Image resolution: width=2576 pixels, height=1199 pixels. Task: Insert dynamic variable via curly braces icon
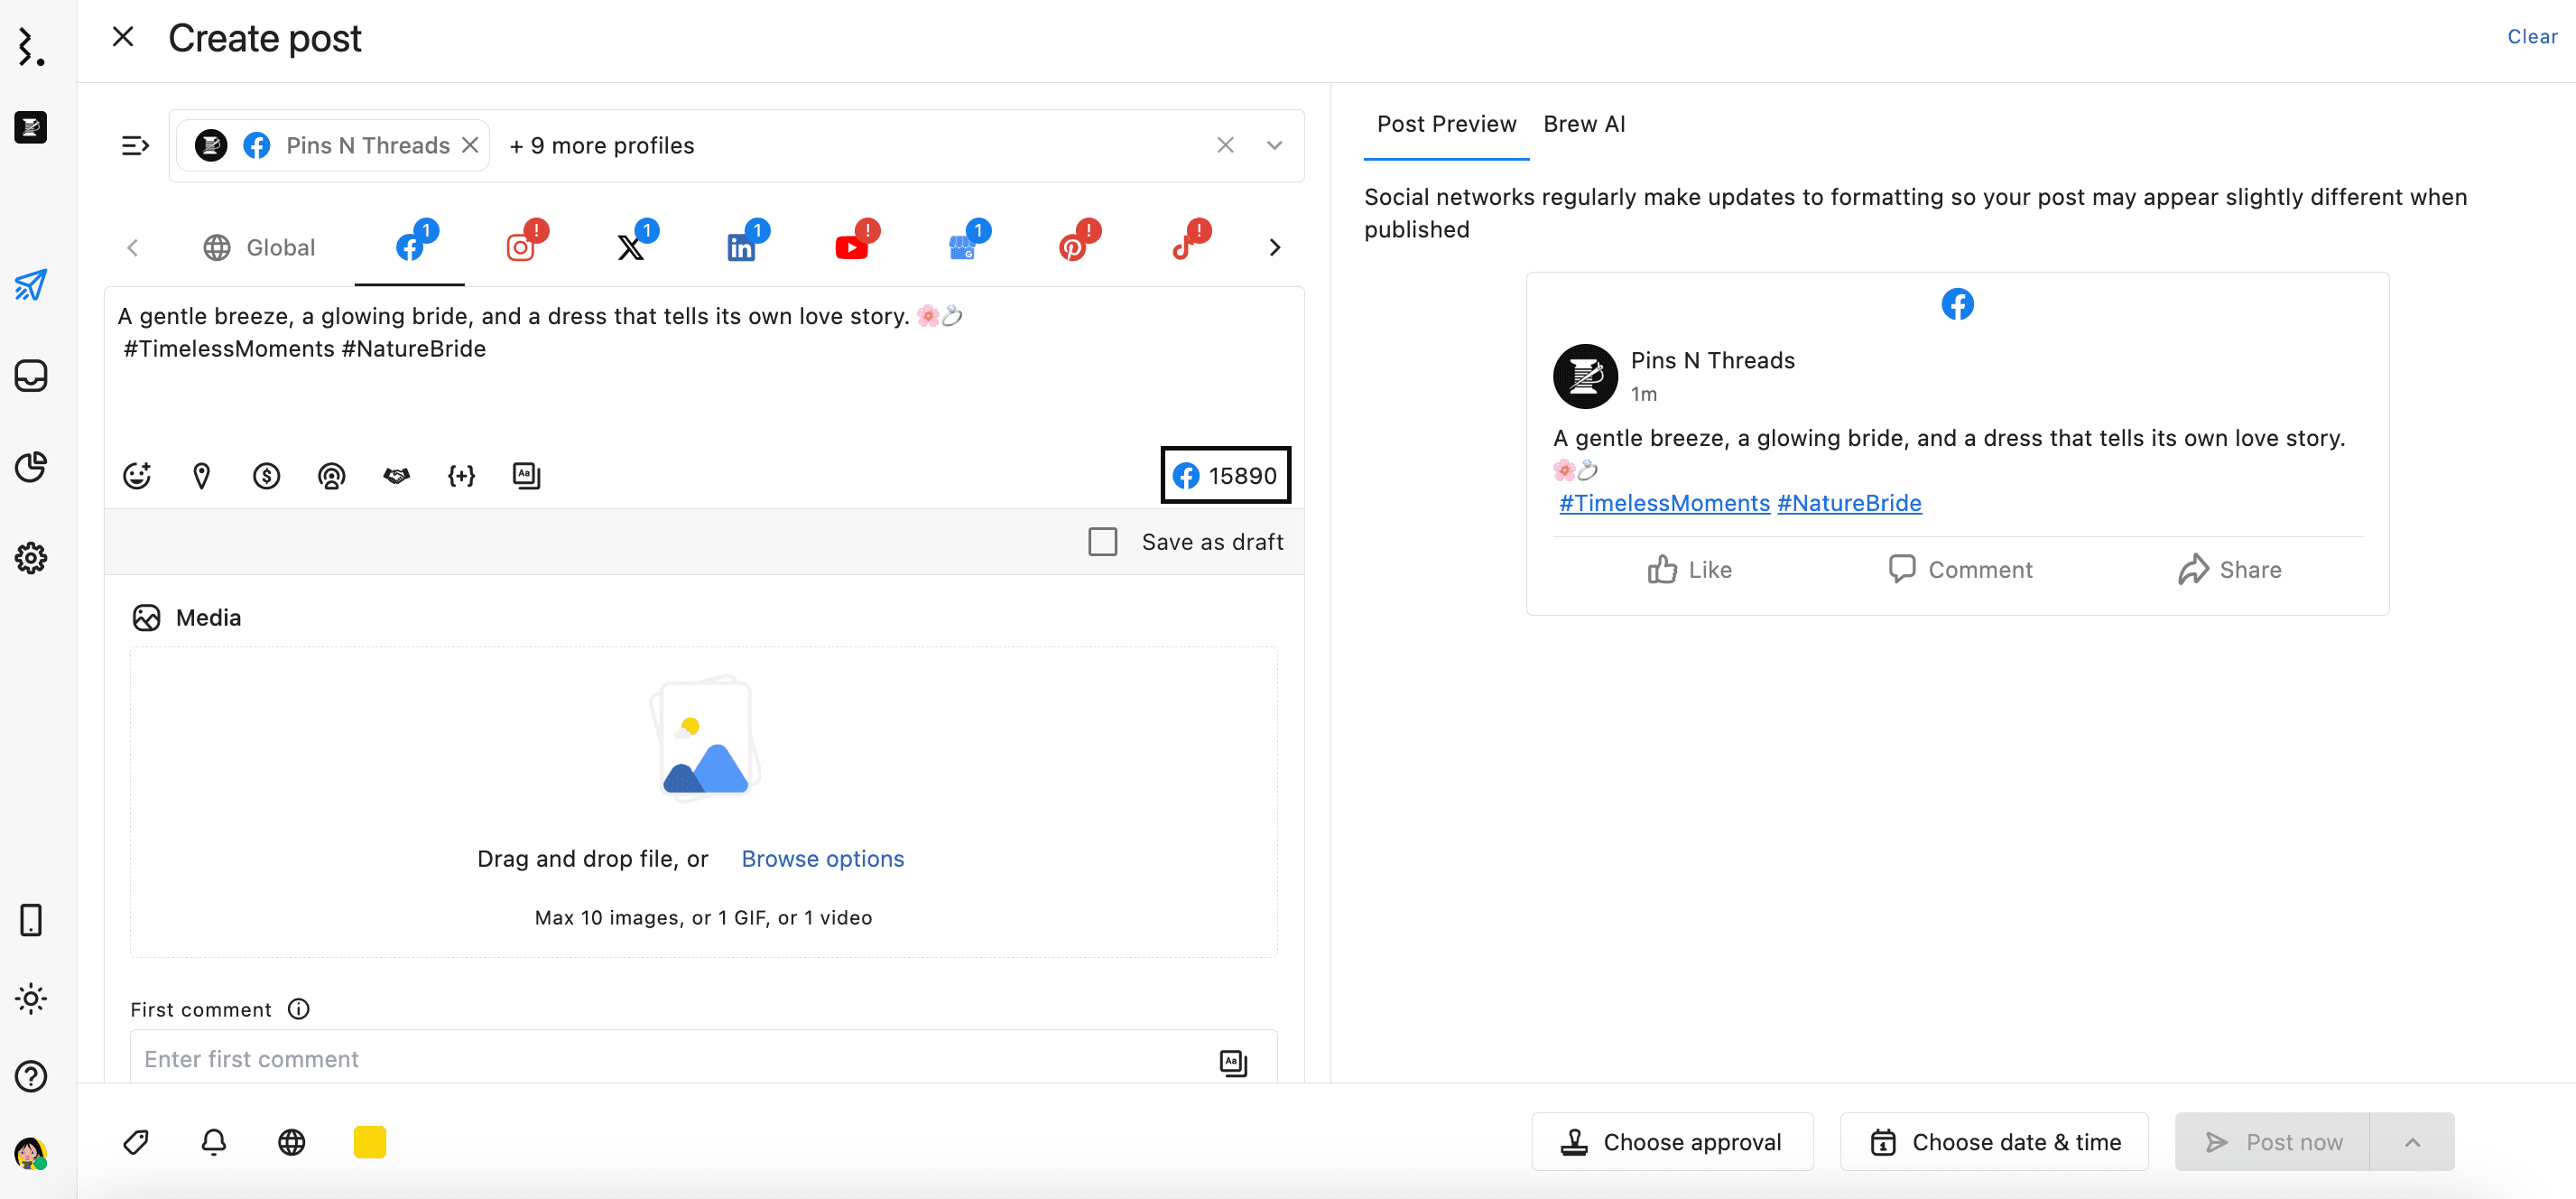tap(461, 476)
